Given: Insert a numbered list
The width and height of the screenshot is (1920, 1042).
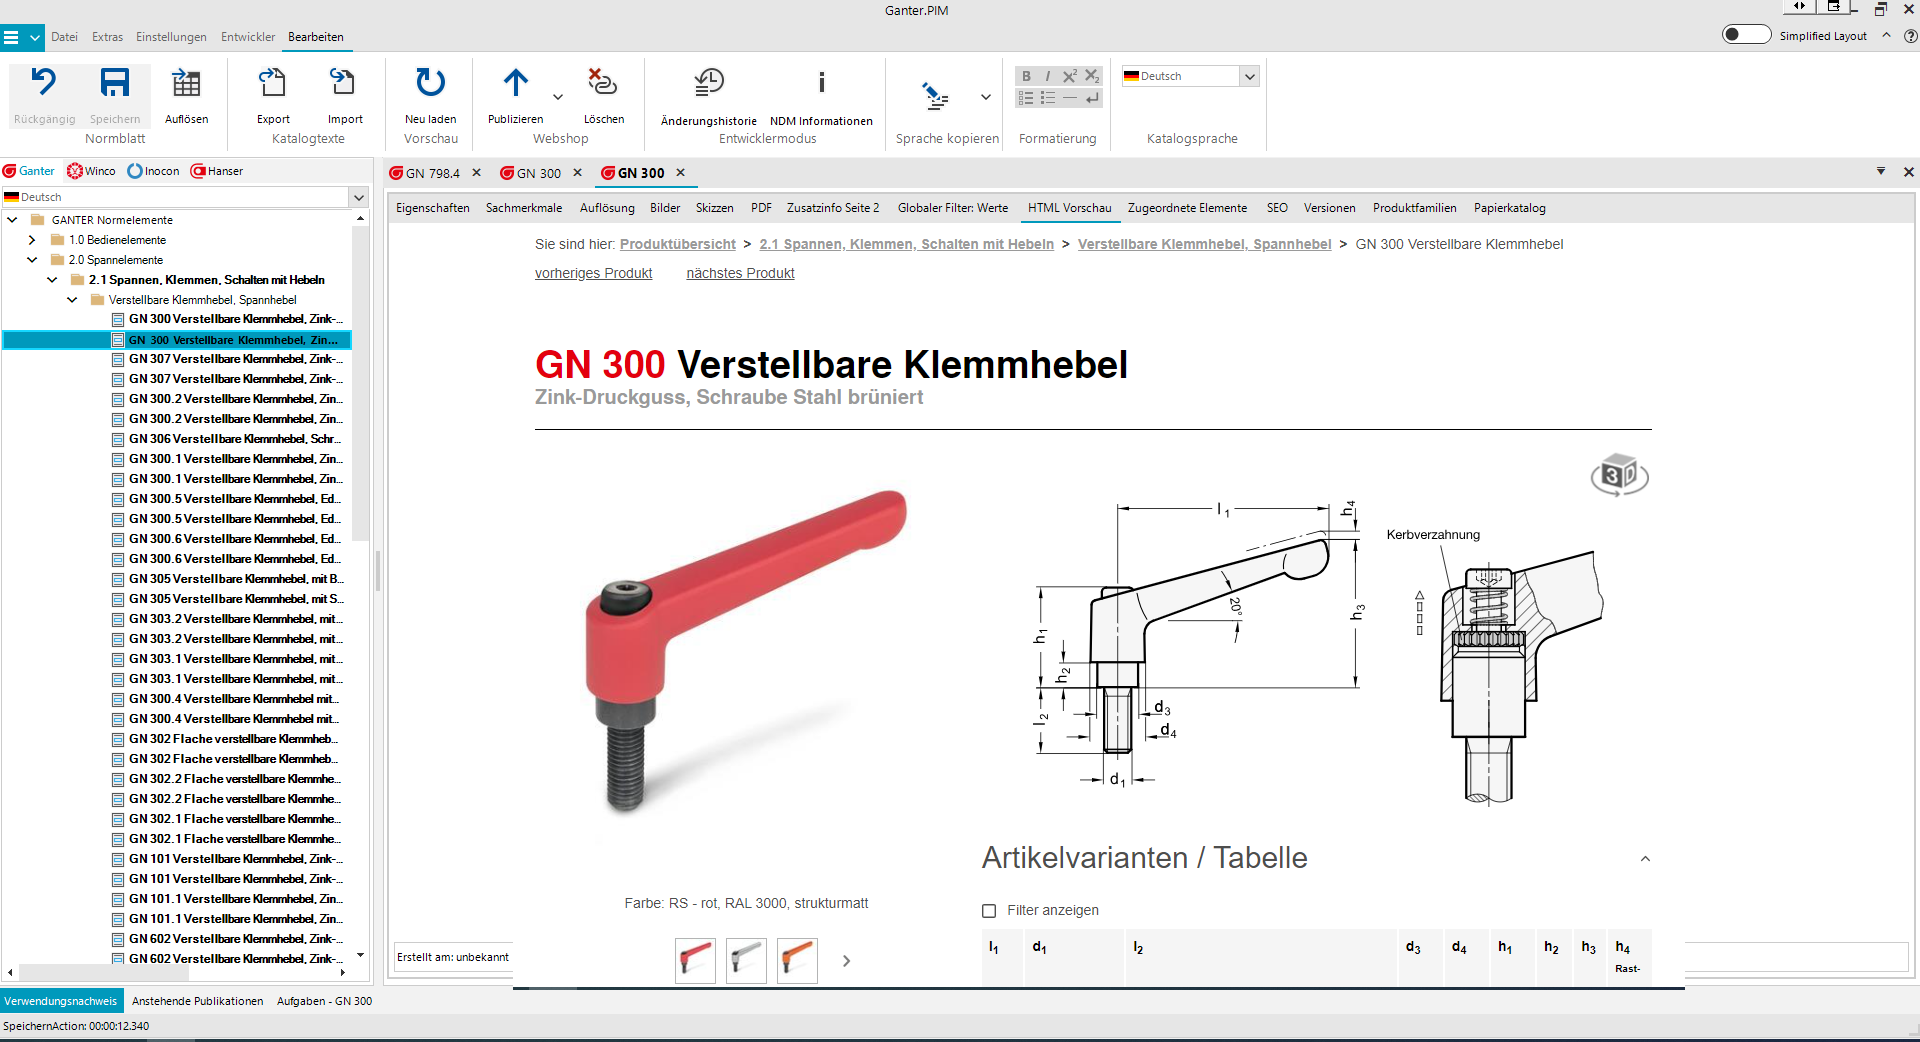Looking at the screenshot, I should [x=1026, y=98].
